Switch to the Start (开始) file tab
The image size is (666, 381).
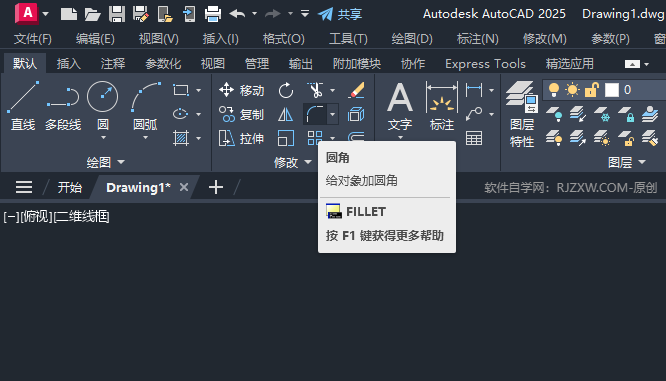tap(70, 187)
